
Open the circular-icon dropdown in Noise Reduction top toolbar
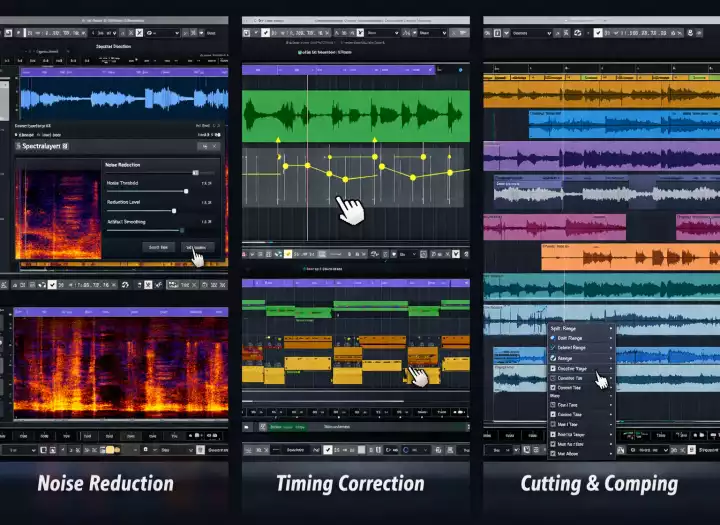pos(163,33)
